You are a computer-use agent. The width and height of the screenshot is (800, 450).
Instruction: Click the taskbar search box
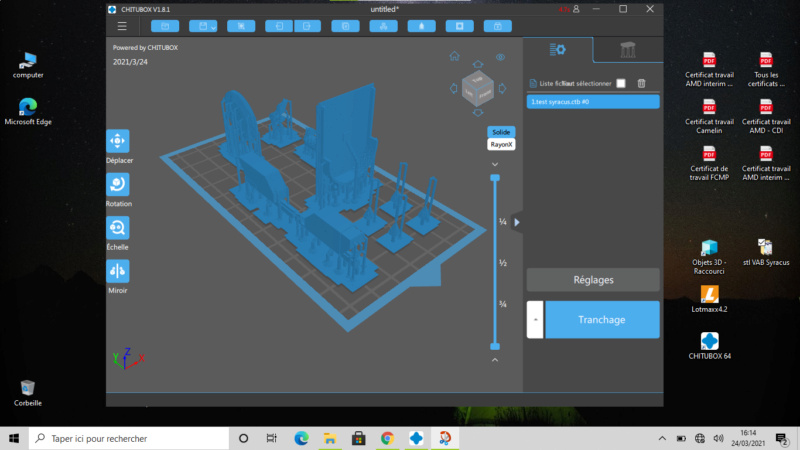point(129,438)
